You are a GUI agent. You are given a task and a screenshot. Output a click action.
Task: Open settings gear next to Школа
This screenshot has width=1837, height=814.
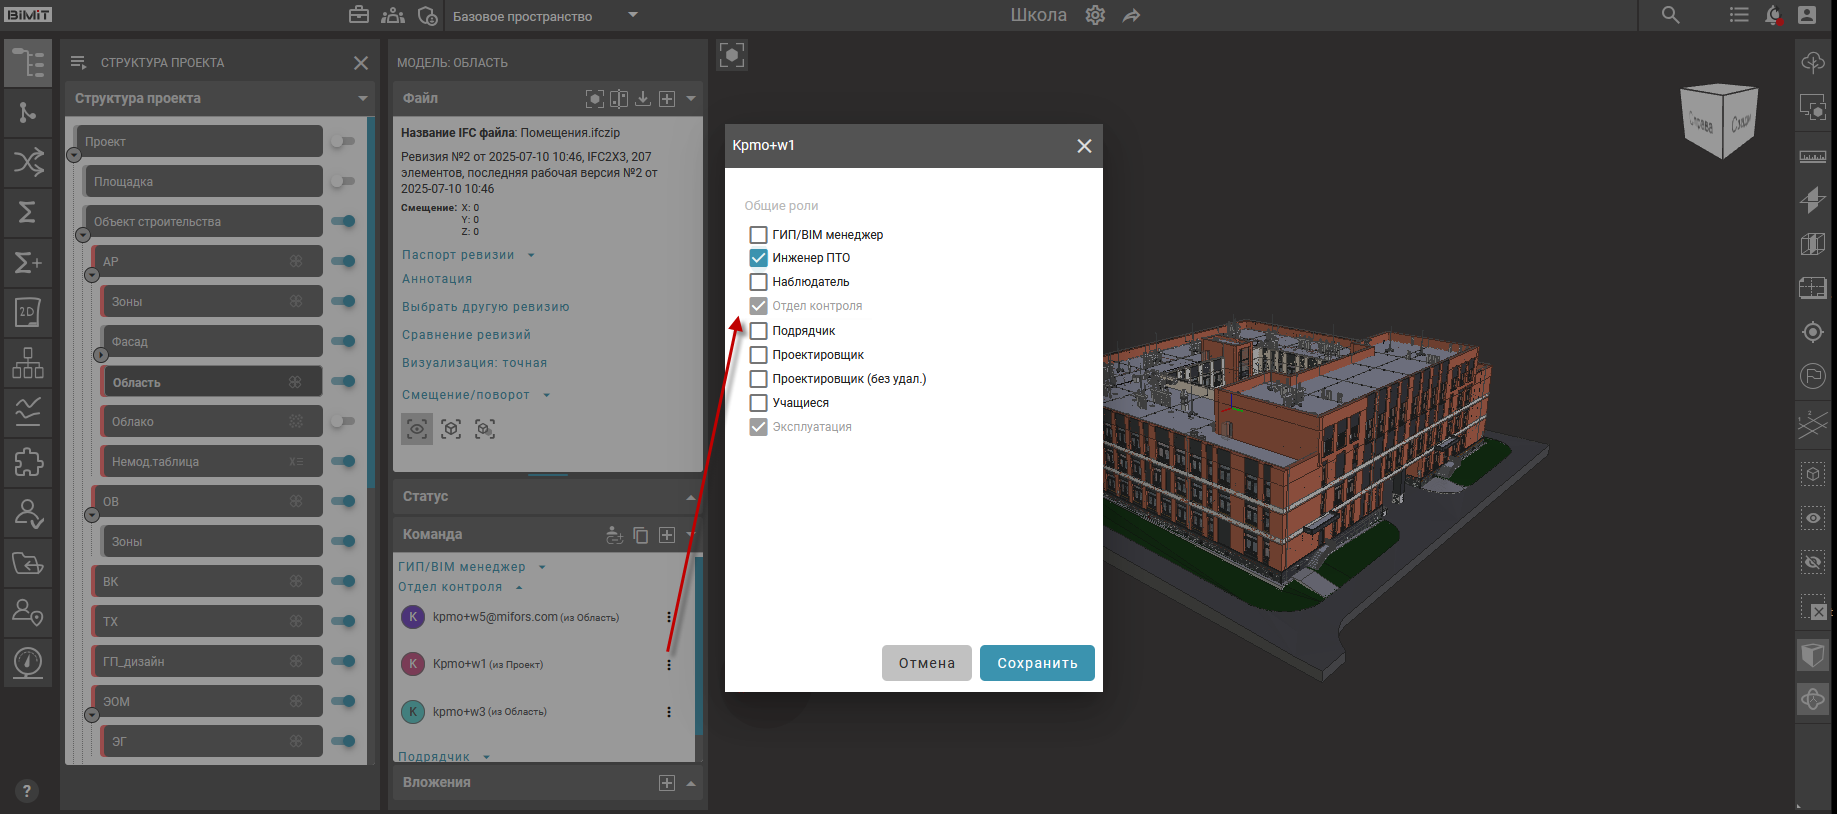click(x=1095, y=16)
